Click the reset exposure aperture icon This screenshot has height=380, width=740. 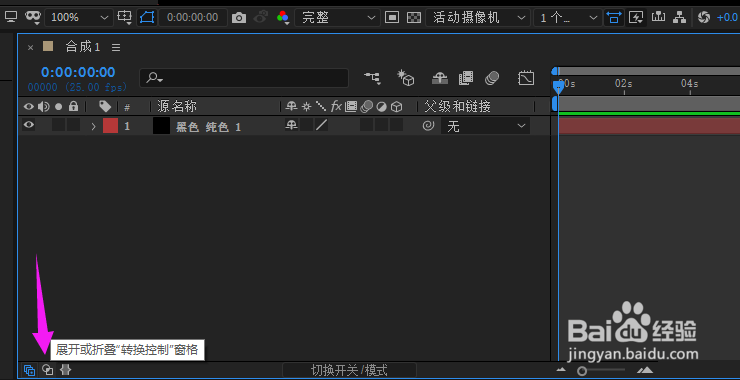(704, 17)
